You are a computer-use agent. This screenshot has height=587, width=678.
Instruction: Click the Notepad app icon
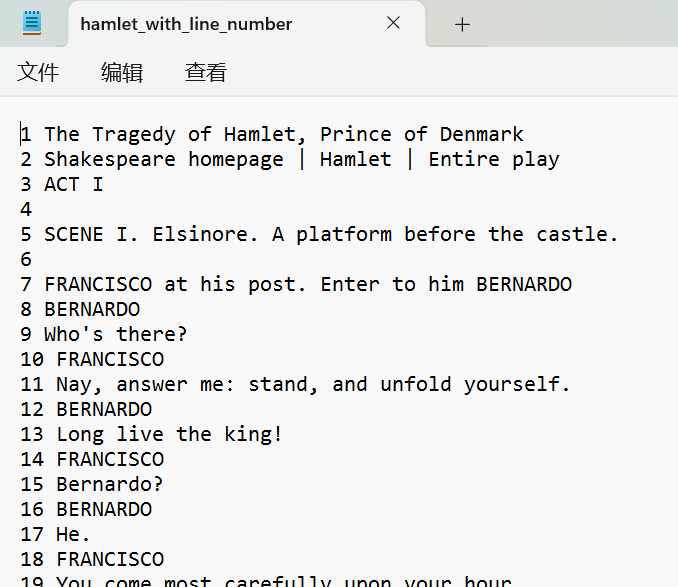coord(32,23)
